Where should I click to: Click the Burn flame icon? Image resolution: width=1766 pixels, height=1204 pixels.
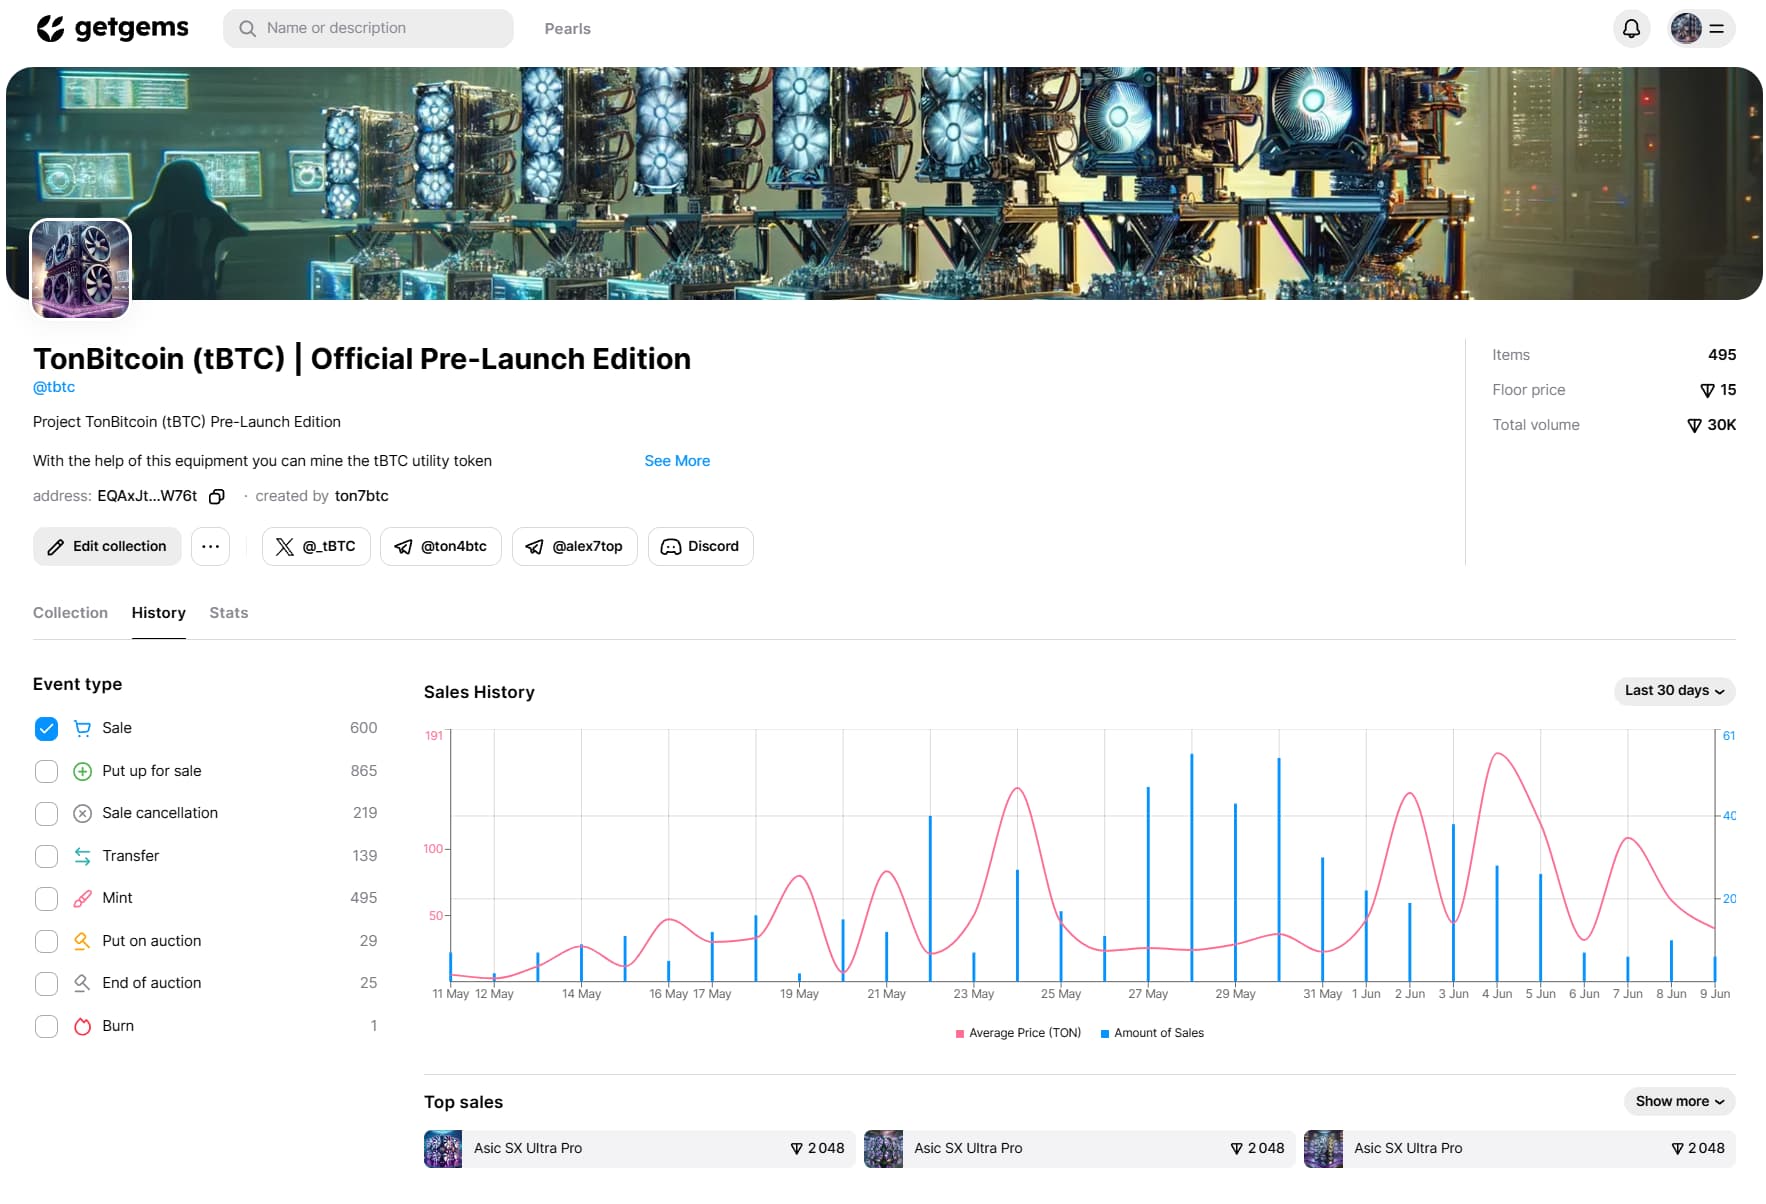[x=83, y=1026]
